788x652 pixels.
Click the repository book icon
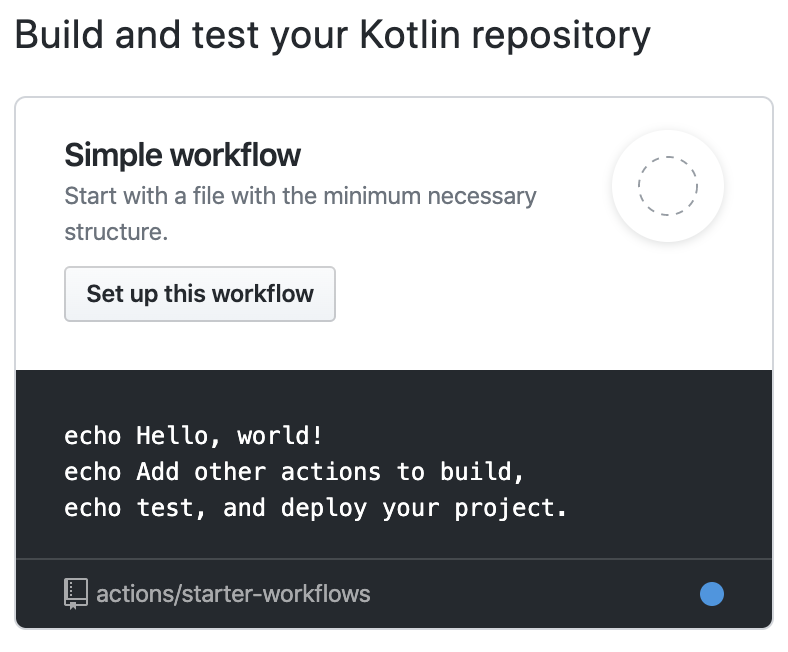click(76, 594)
